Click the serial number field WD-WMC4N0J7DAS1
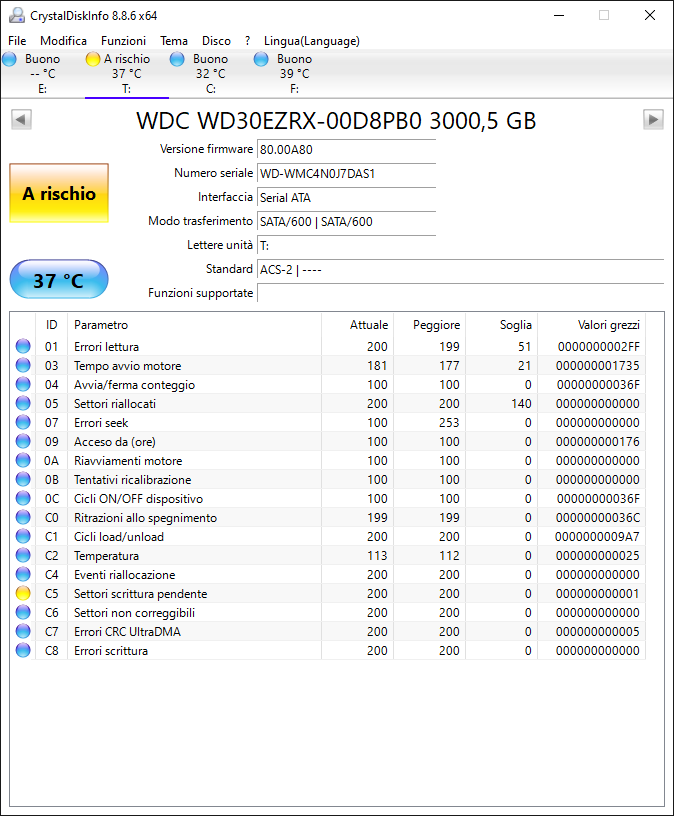This screenshot has width=674, height=816. pyautogui.click(x=346, y=174)
